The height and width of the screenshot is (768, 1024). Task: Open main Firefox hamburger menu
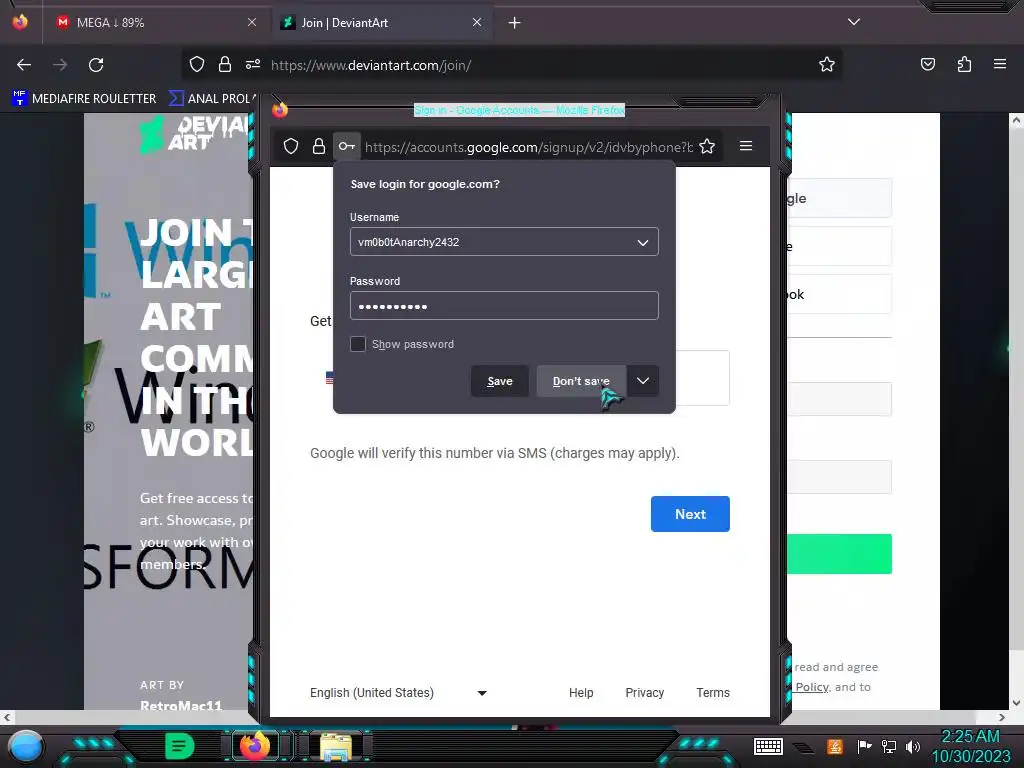pyautogui.click(x=1000, y=65)
